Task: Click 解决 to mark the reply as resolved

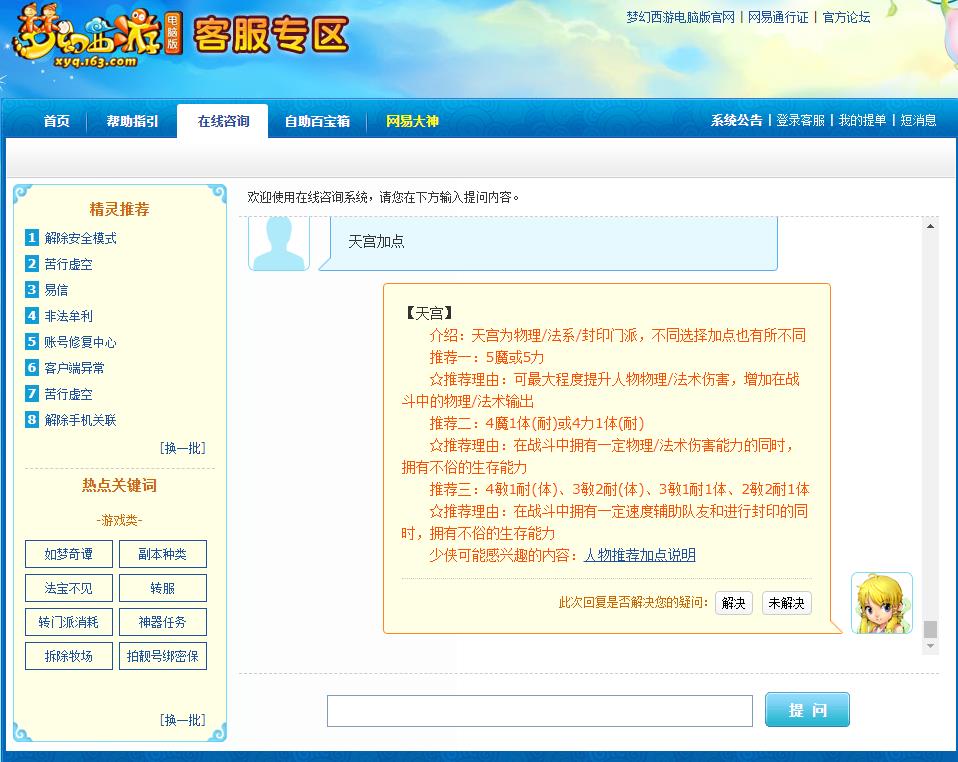Action: point(733,603)
